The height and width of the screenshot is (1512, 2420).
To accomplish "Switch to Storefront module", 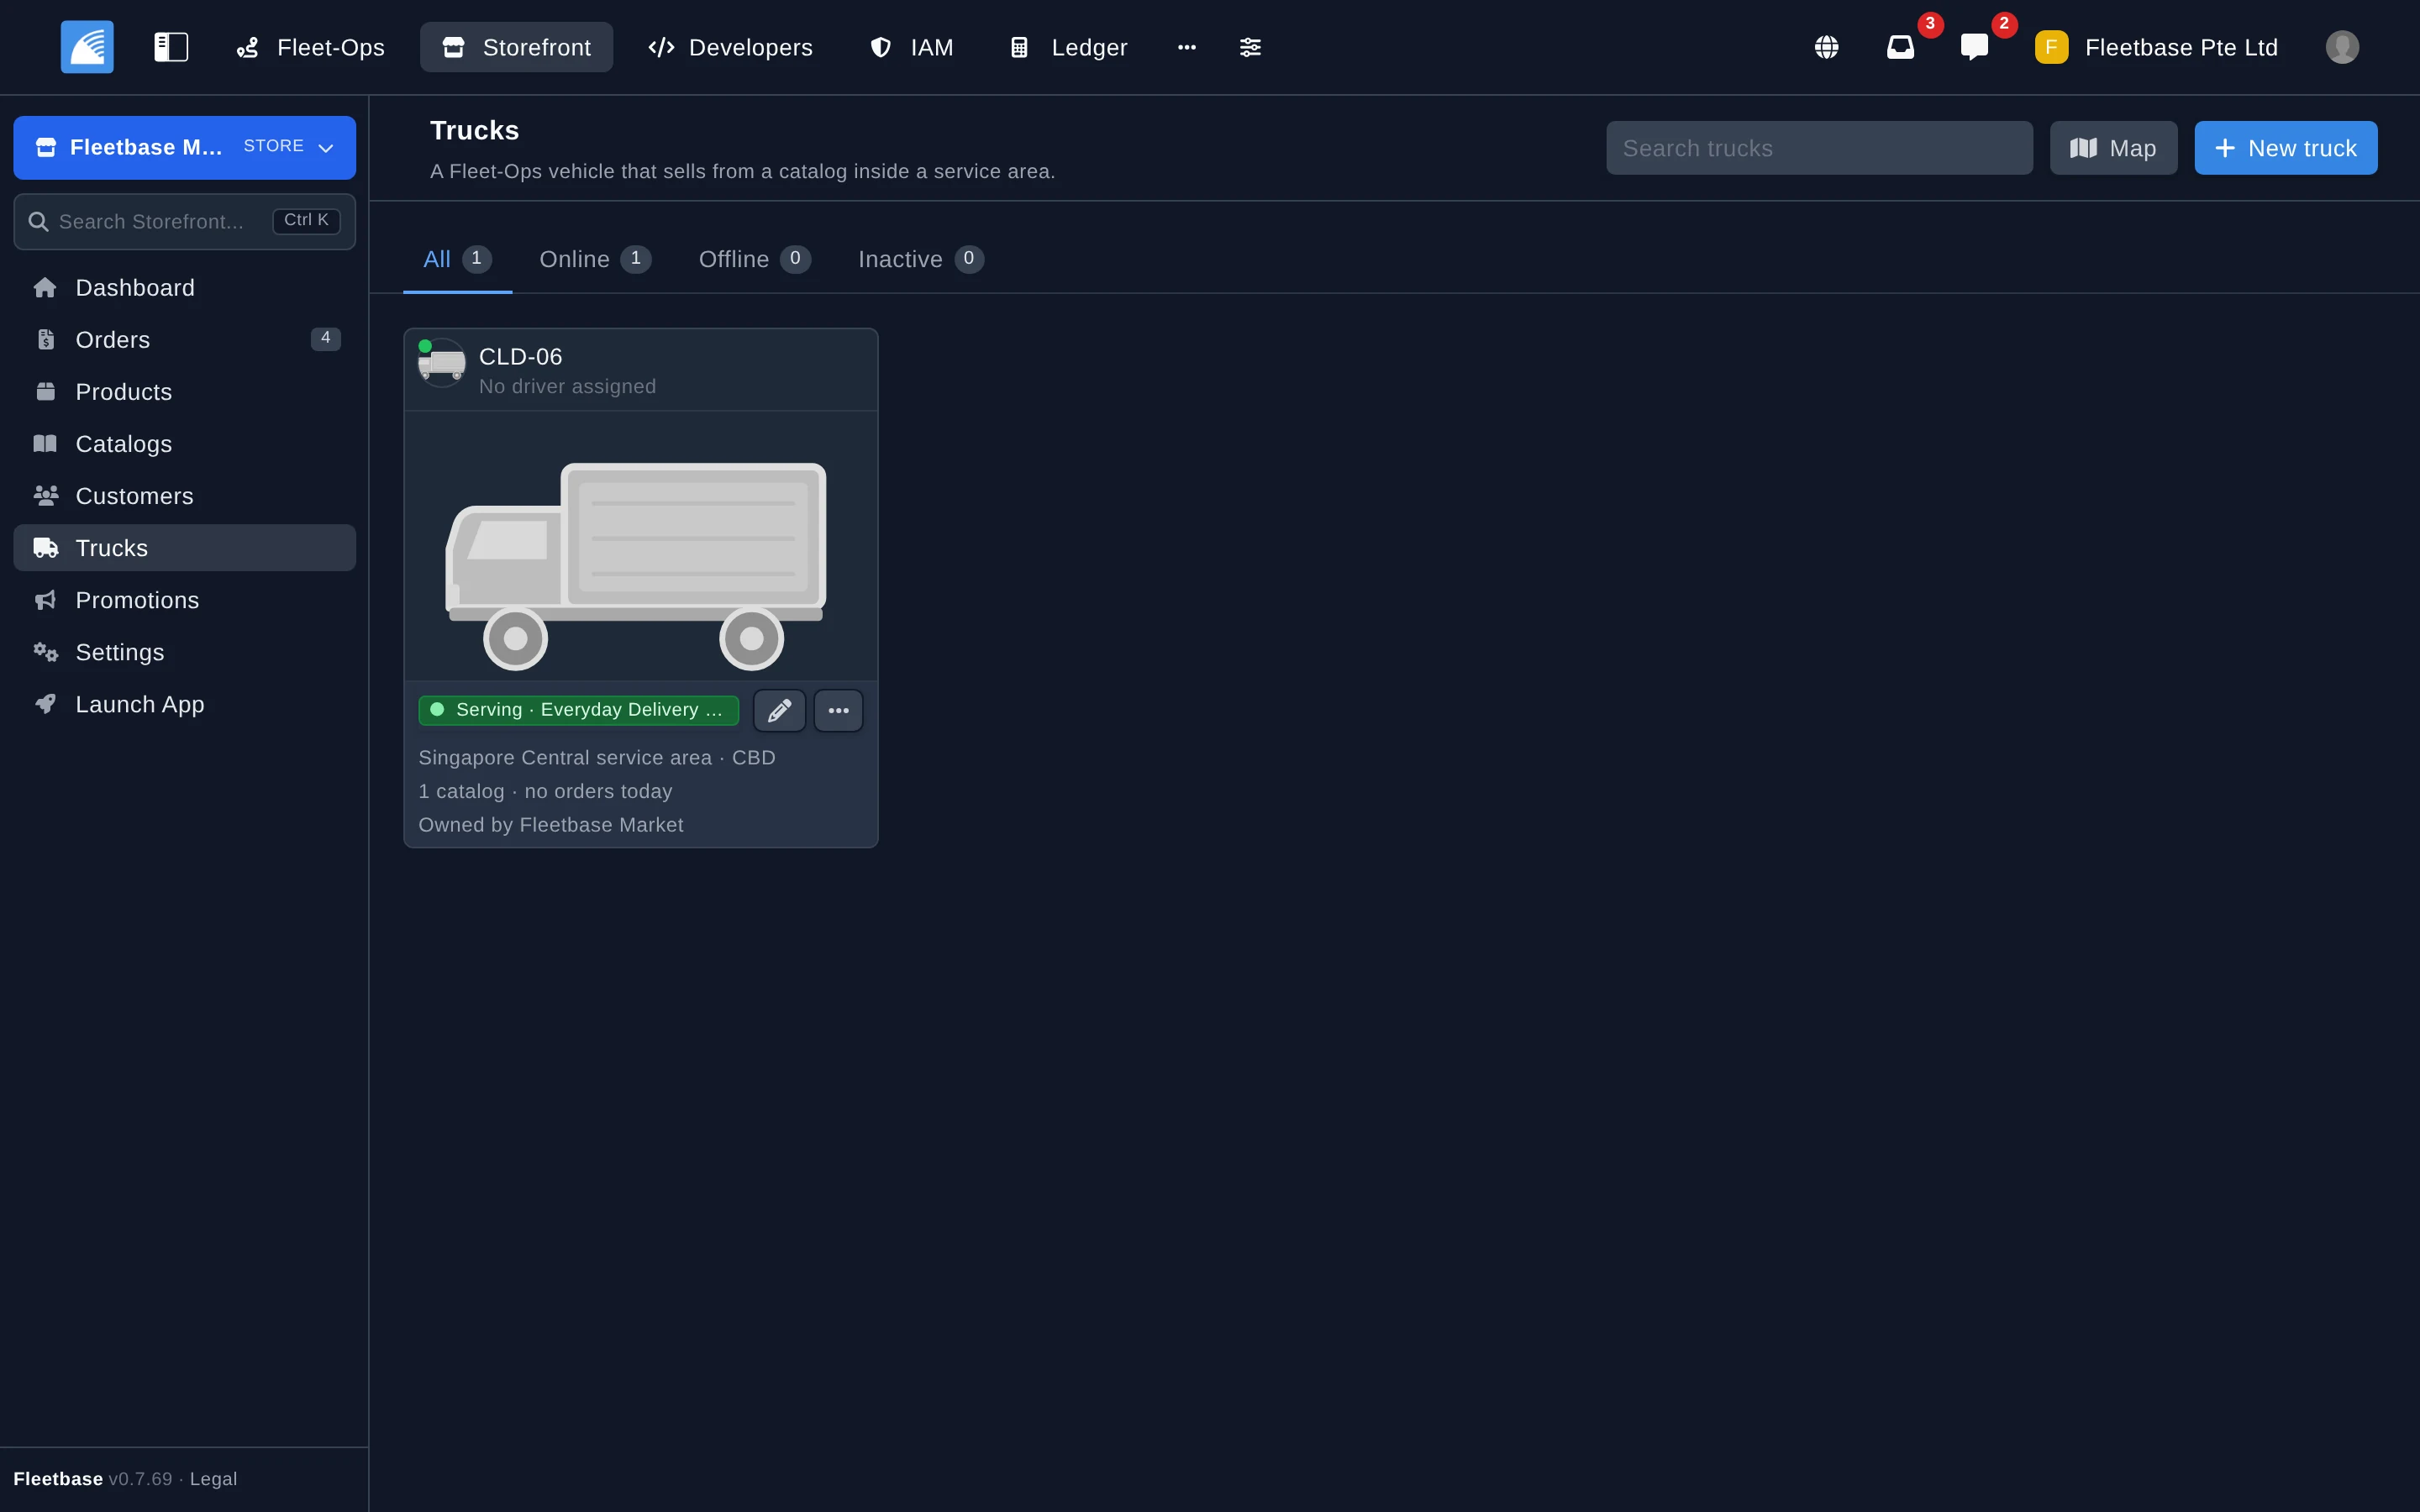I will (516, 47).
